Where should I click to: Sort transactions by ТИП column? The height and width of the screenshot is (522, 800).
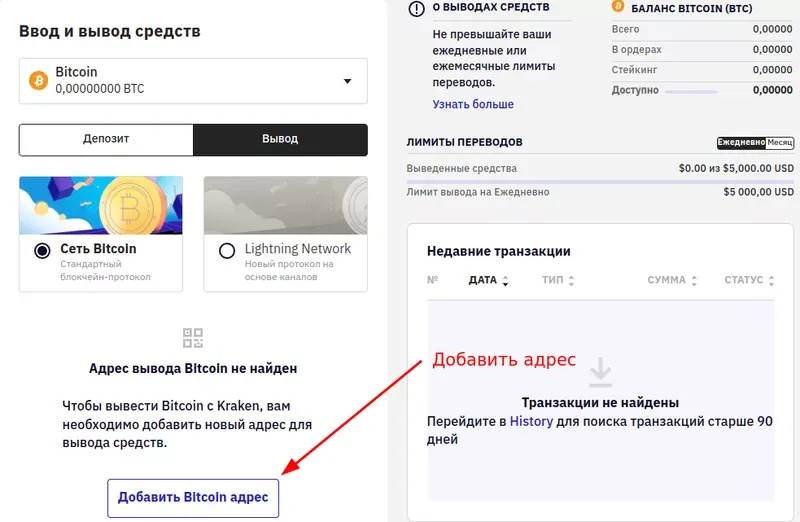(558, 280)
